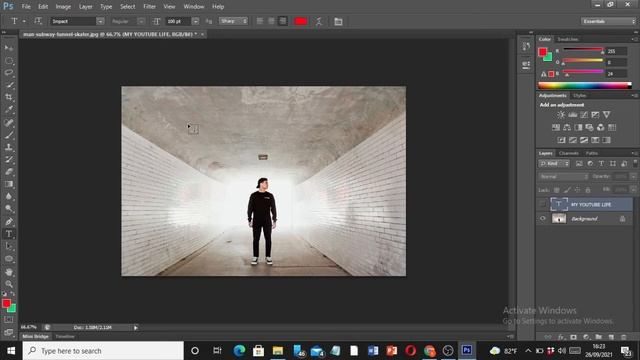Image resolution: width=640 pixels, height=360 pixels.
Task: Switch to the Paths tab
Action: click(591, 153)
